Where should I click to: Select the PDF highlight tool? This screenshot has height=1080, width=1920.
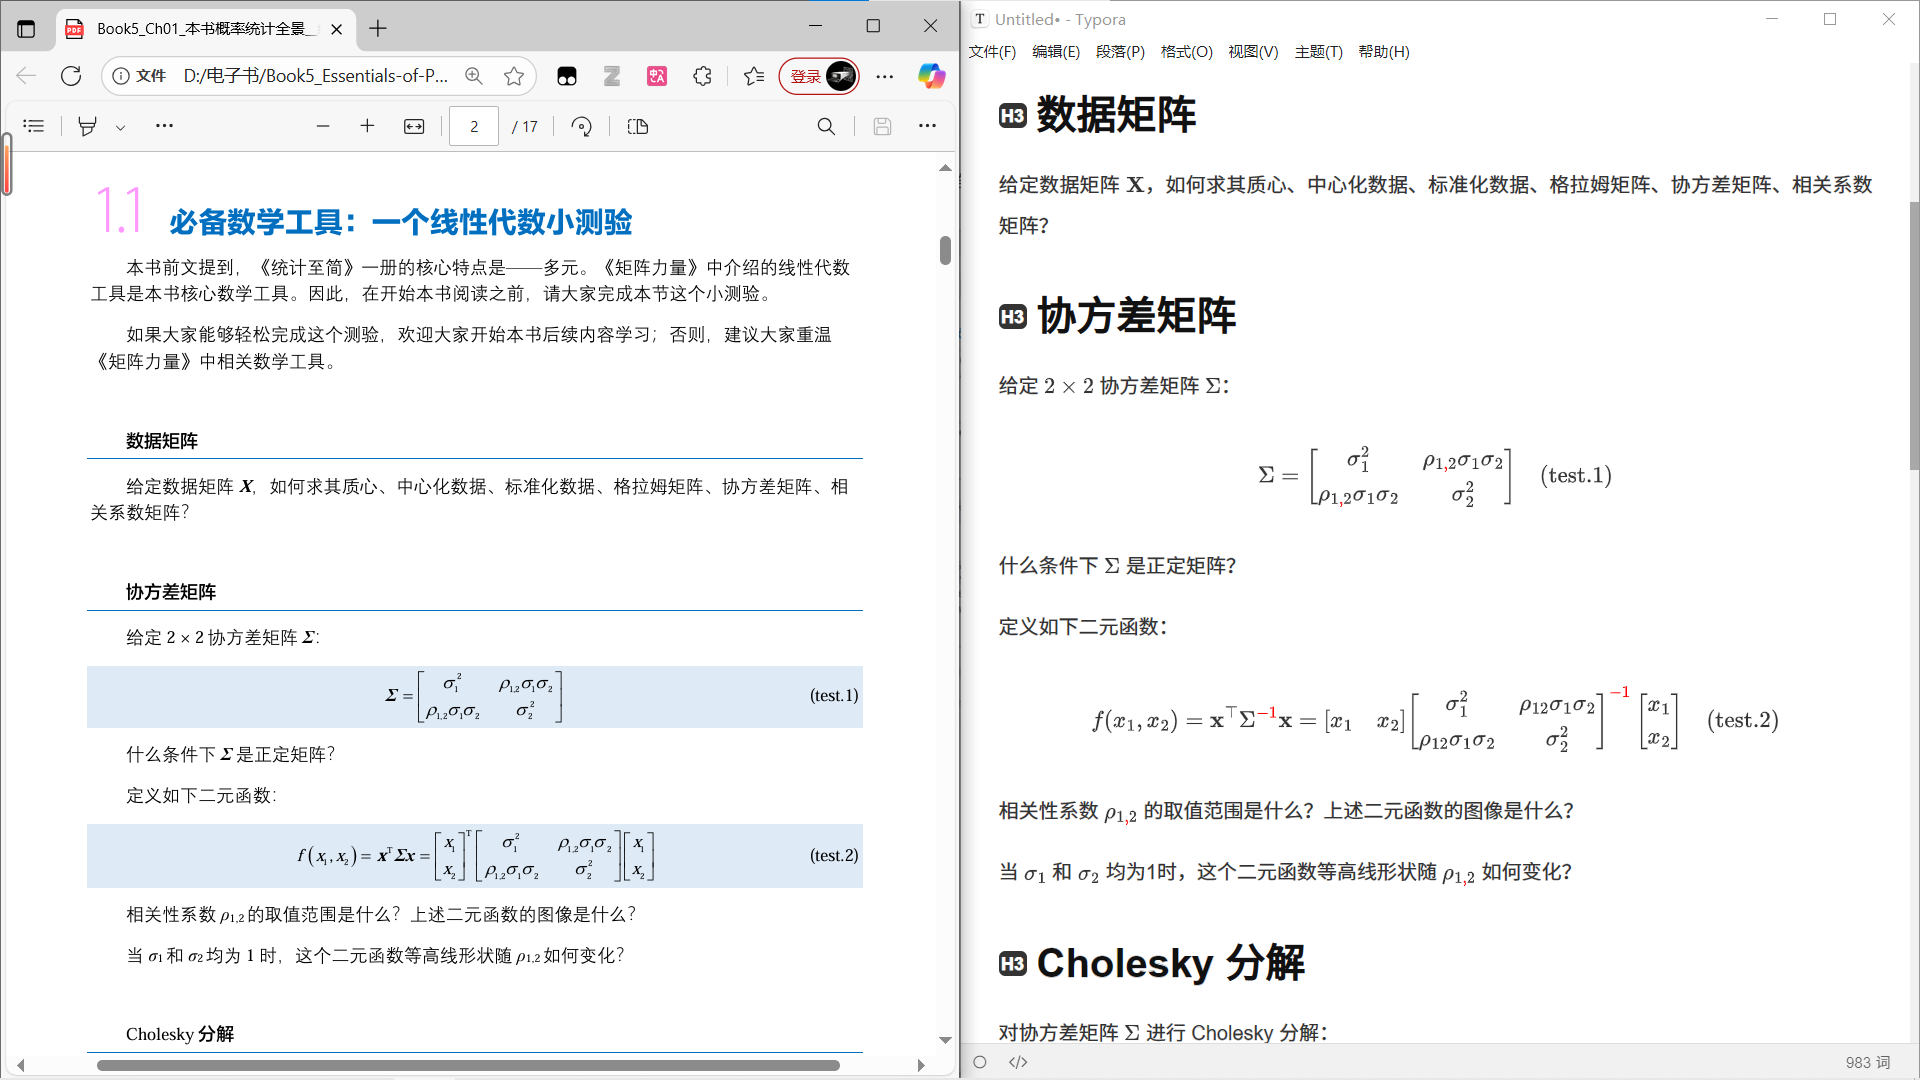[88, 126]
